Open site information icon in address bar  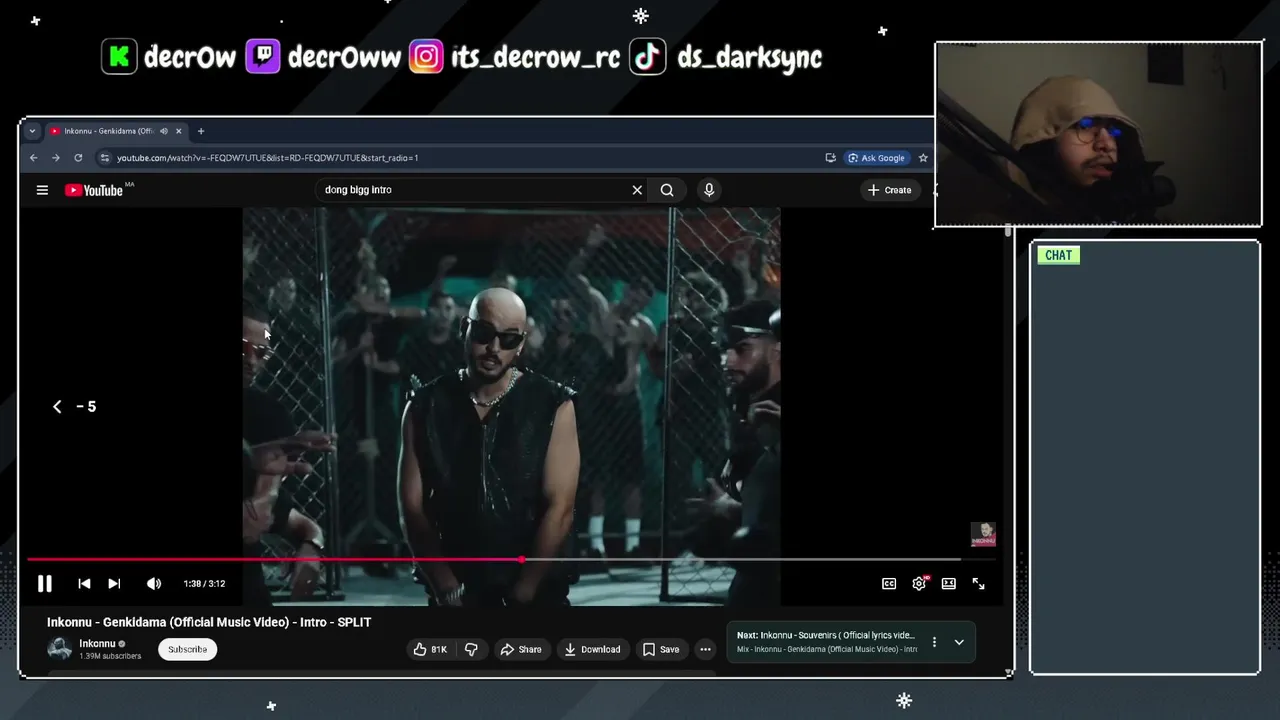pyautogui.click(x=105, y=158)
